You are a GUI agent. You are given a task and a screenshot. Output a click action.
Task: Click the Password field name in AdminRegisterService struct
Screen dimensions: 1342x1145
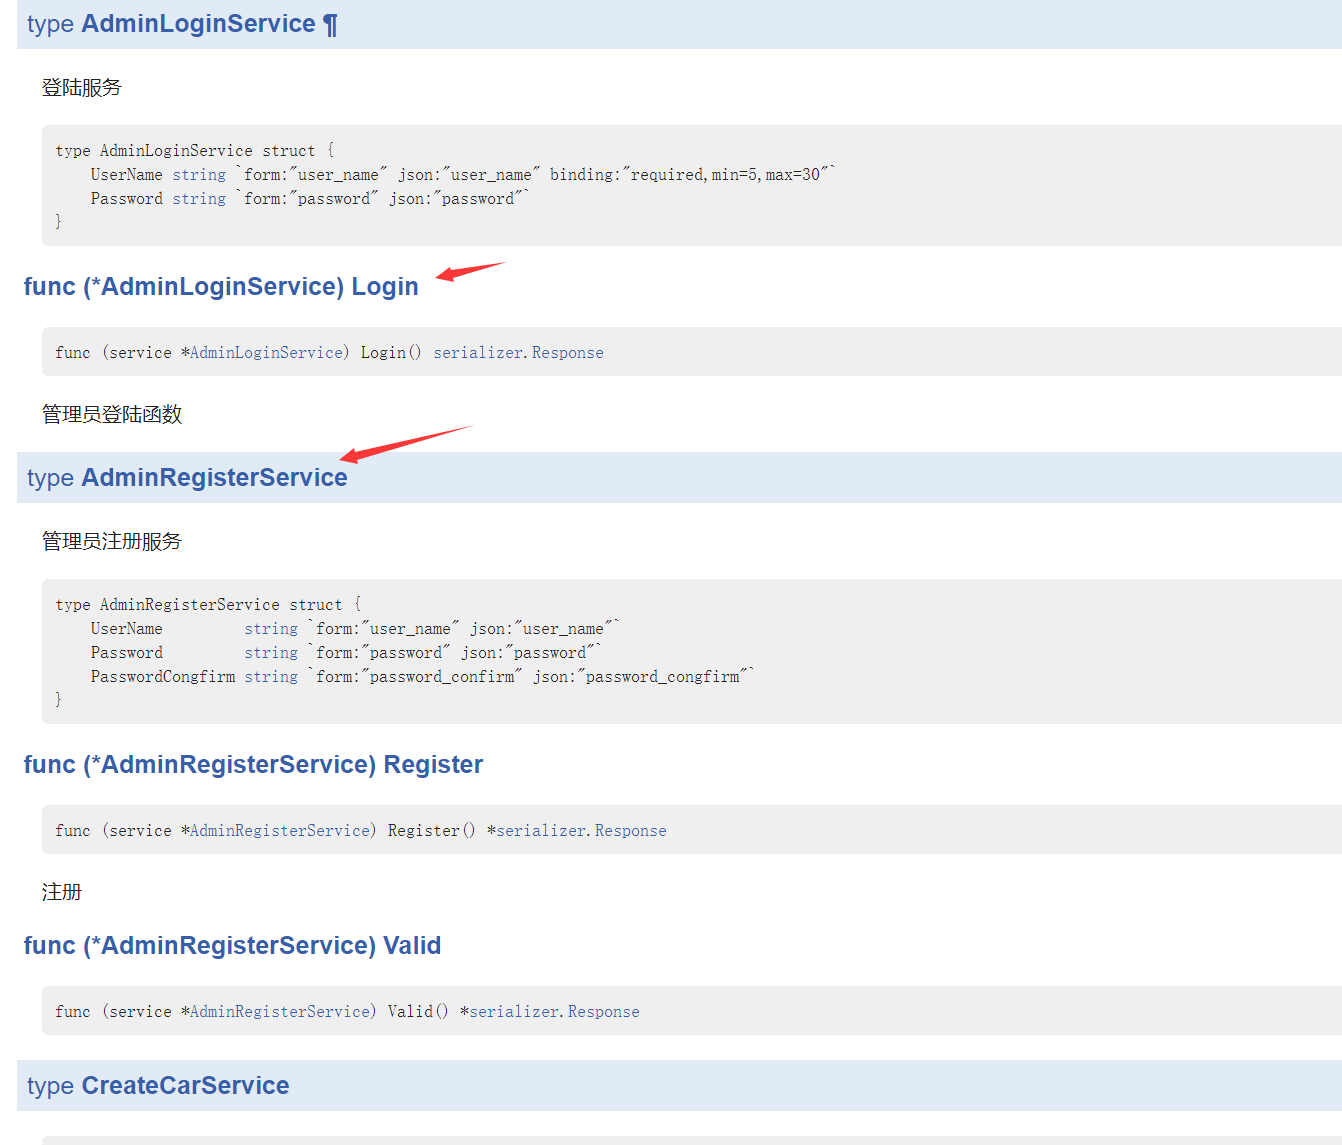127,652
